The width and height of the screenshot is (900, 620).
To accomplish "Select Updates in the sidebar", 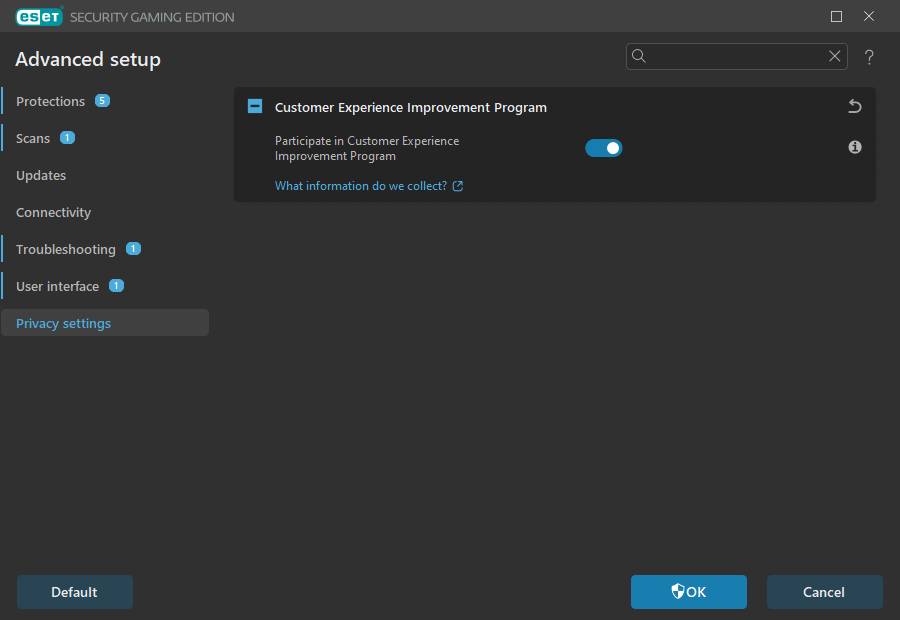I will click(41, 176).
